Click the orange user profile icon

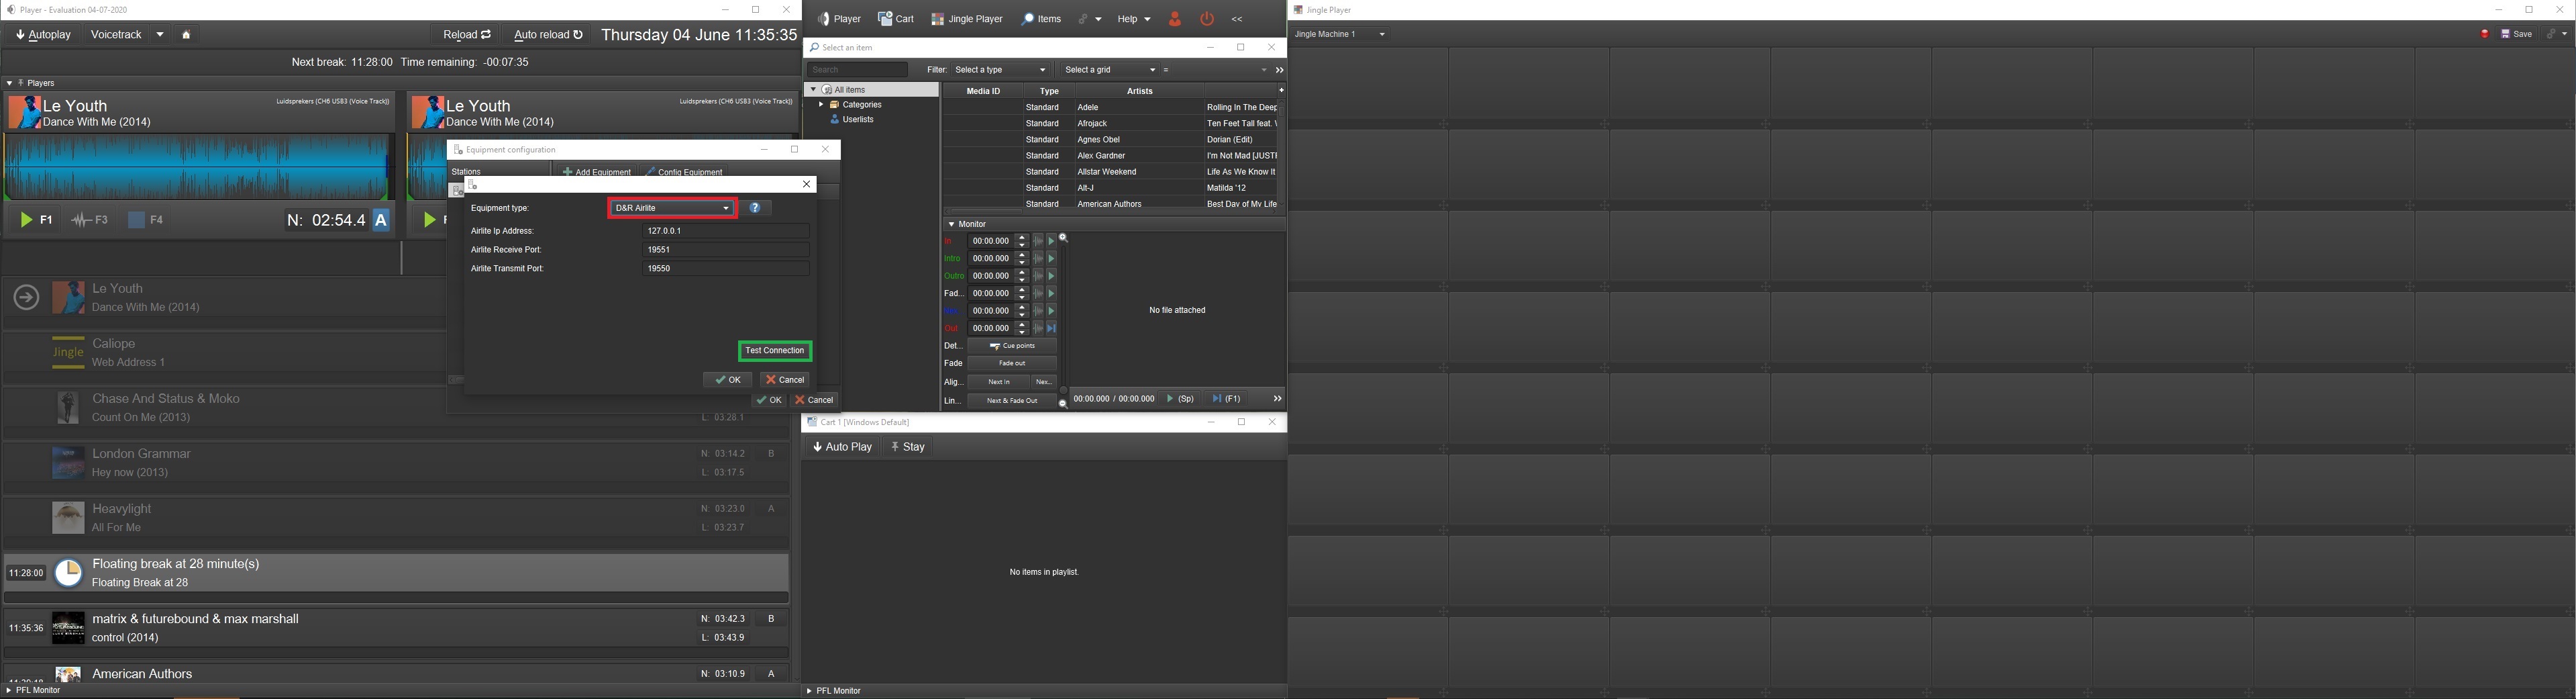1175,19
